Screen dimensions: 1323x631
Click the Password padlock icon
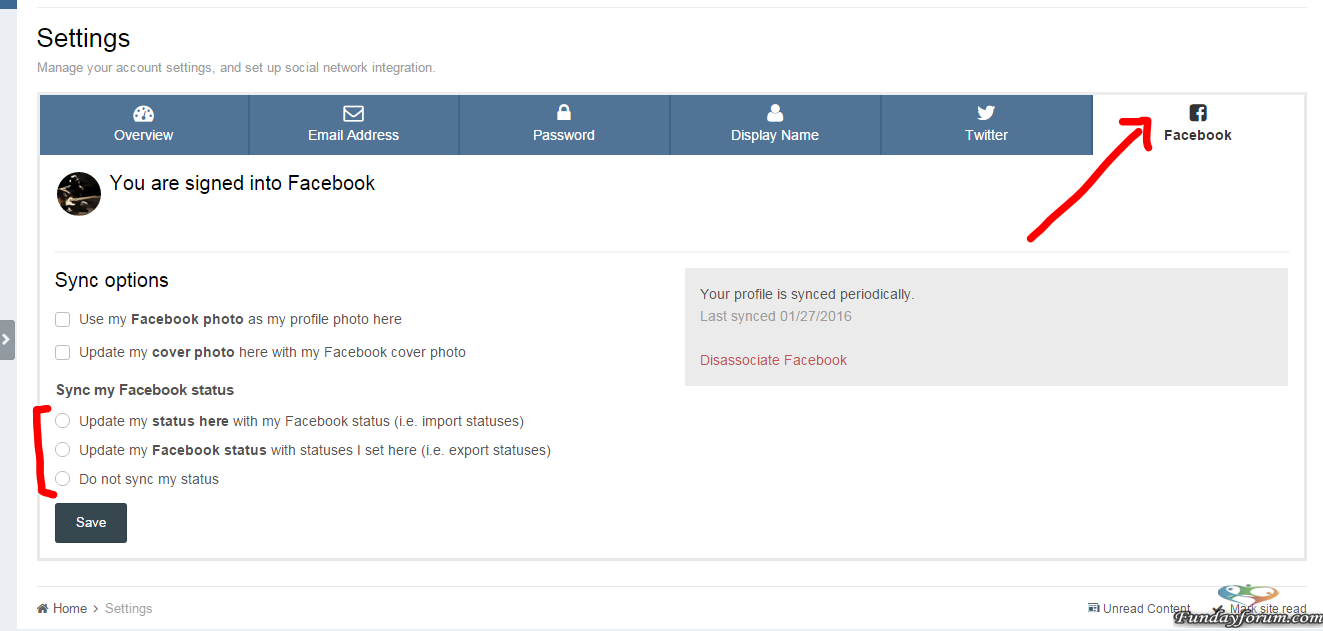pos(564,112)
